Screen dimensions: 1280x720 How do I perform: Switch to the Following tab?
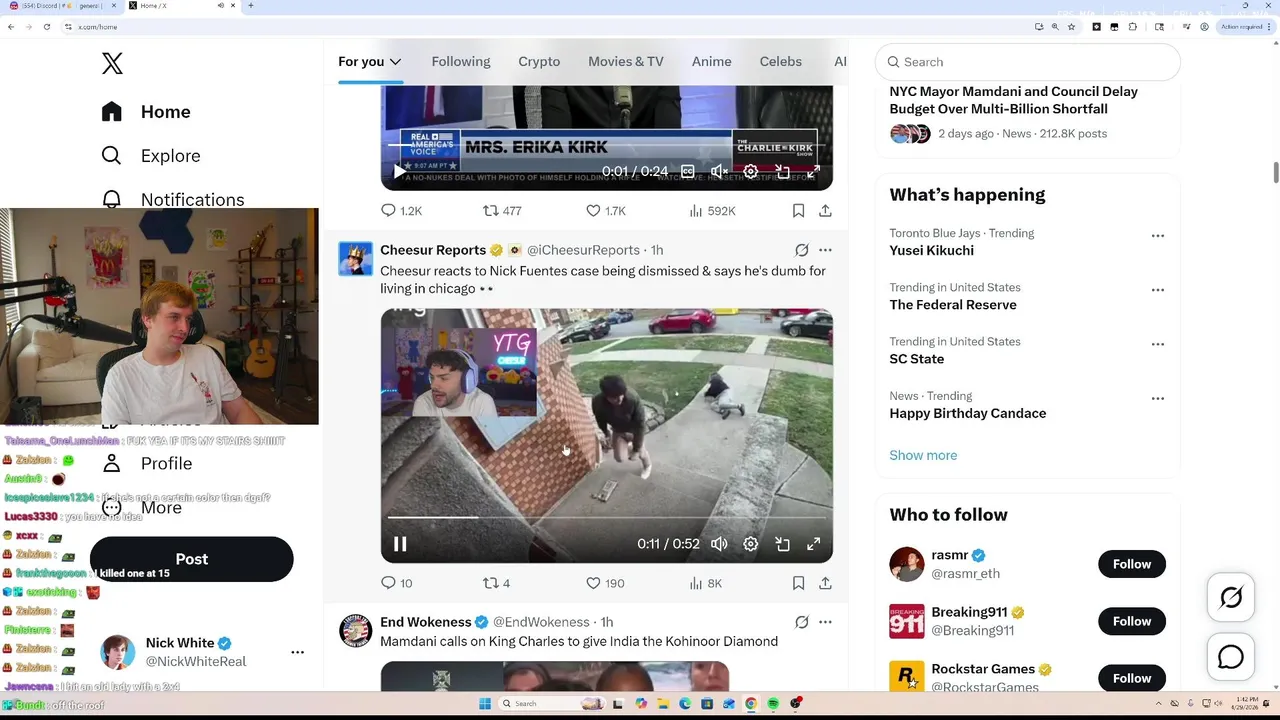tap(461, 62)
